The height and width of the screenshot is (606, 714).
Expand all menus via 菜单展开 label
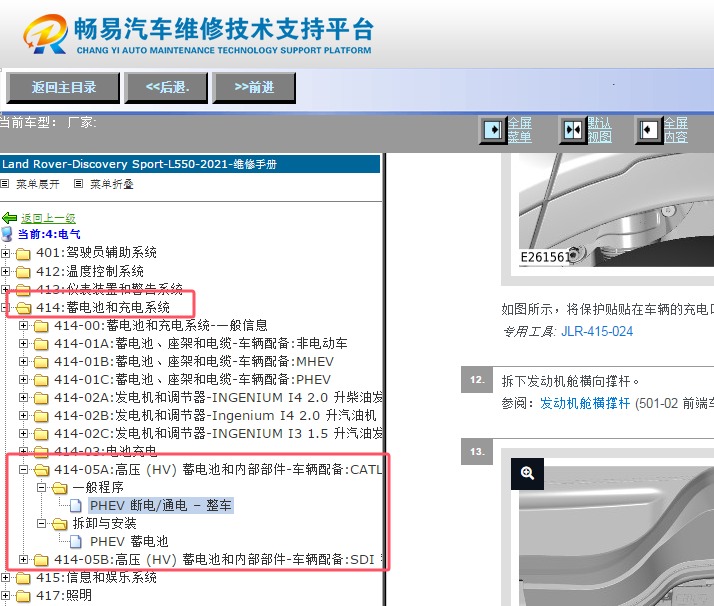tap(38, 184)
